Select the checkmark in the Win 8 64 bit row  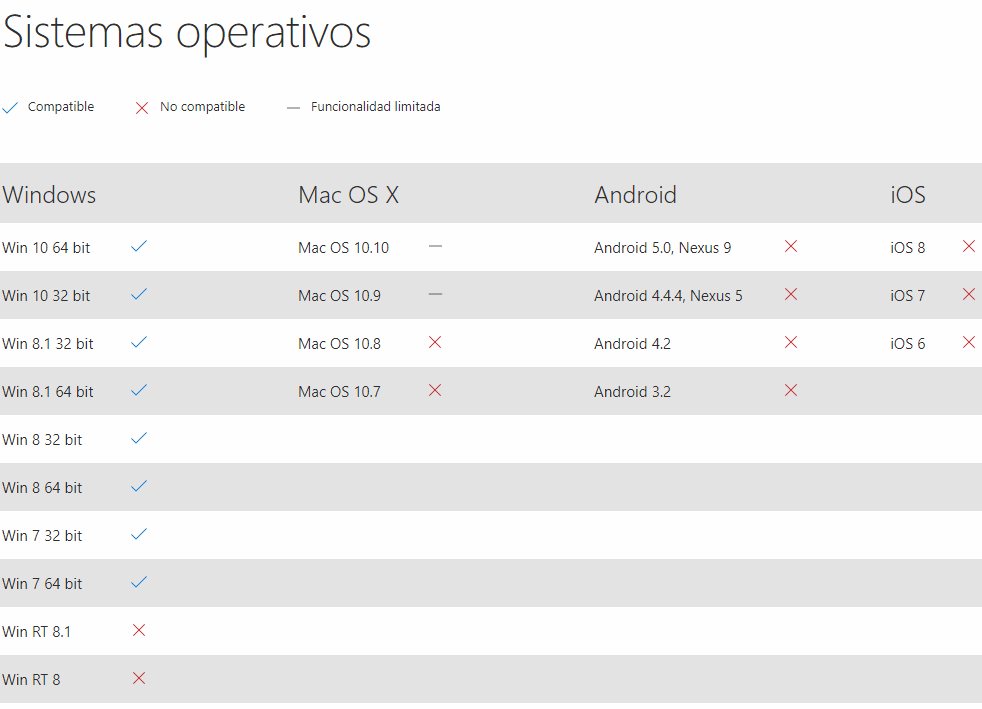click(x=139, y=486)
